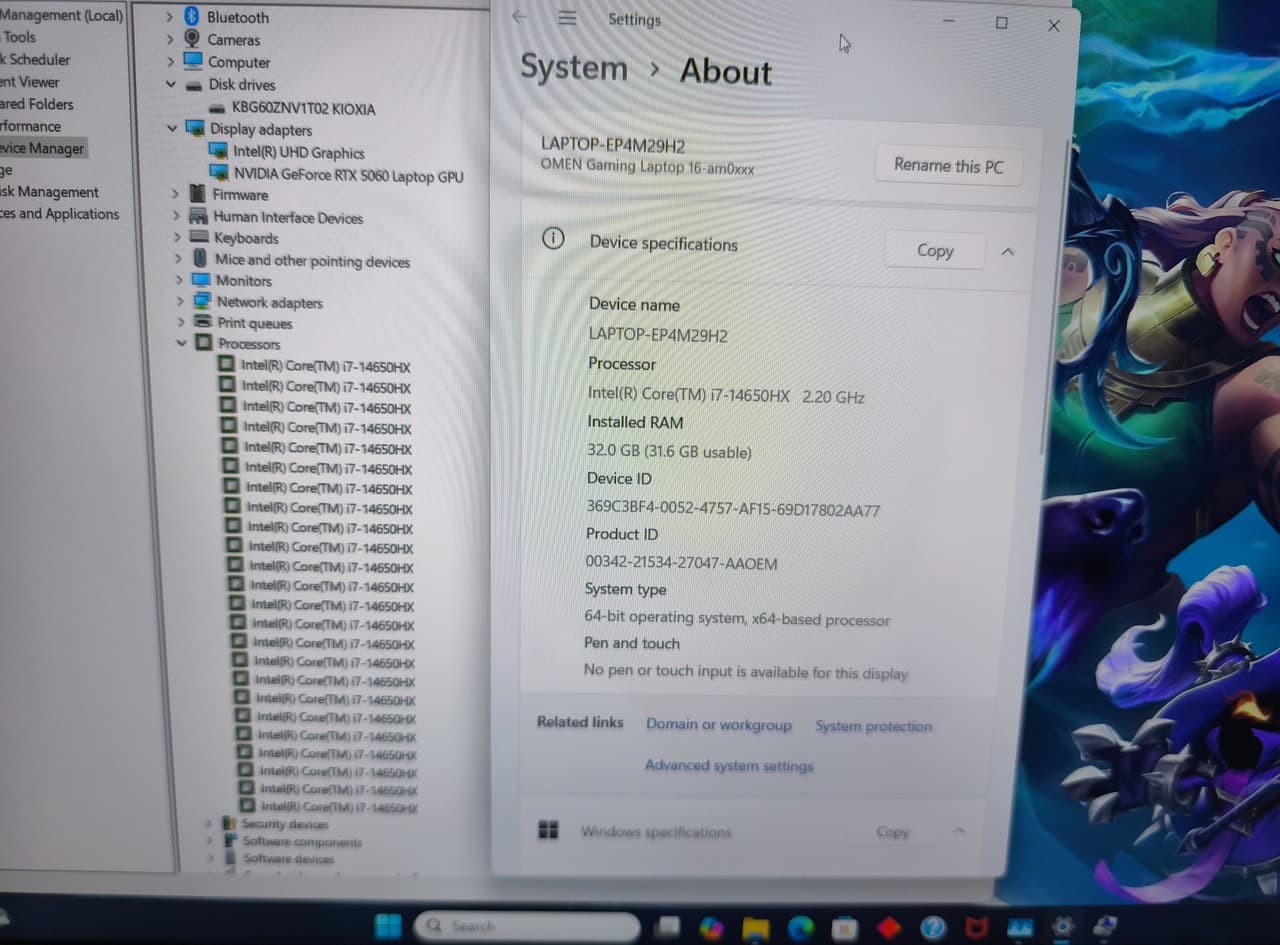Copy the Device specifications

(935, 251)
